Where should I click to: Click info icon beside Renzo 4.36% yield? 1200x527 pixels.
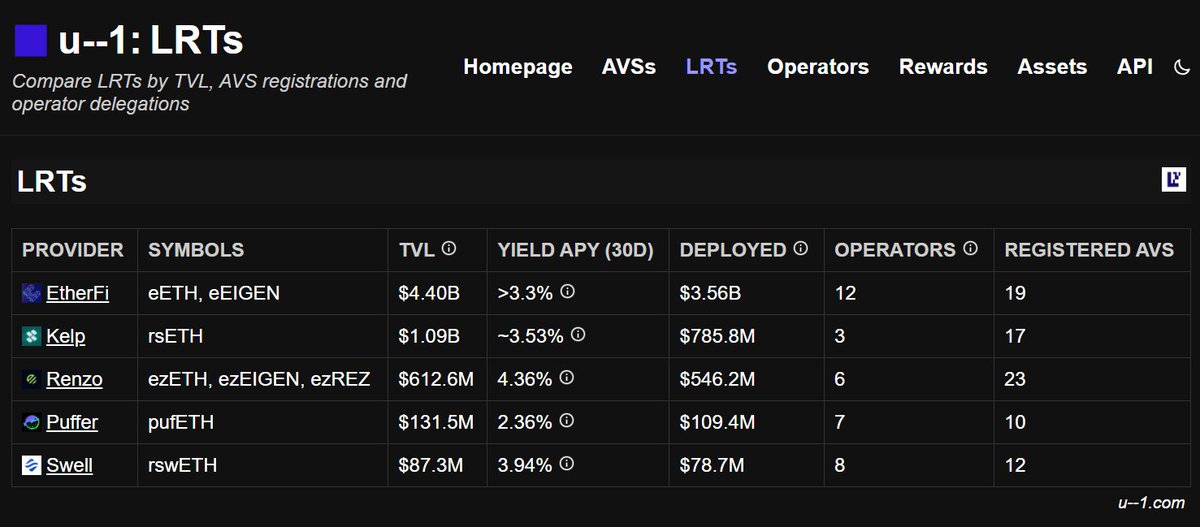tap(567, 377)
